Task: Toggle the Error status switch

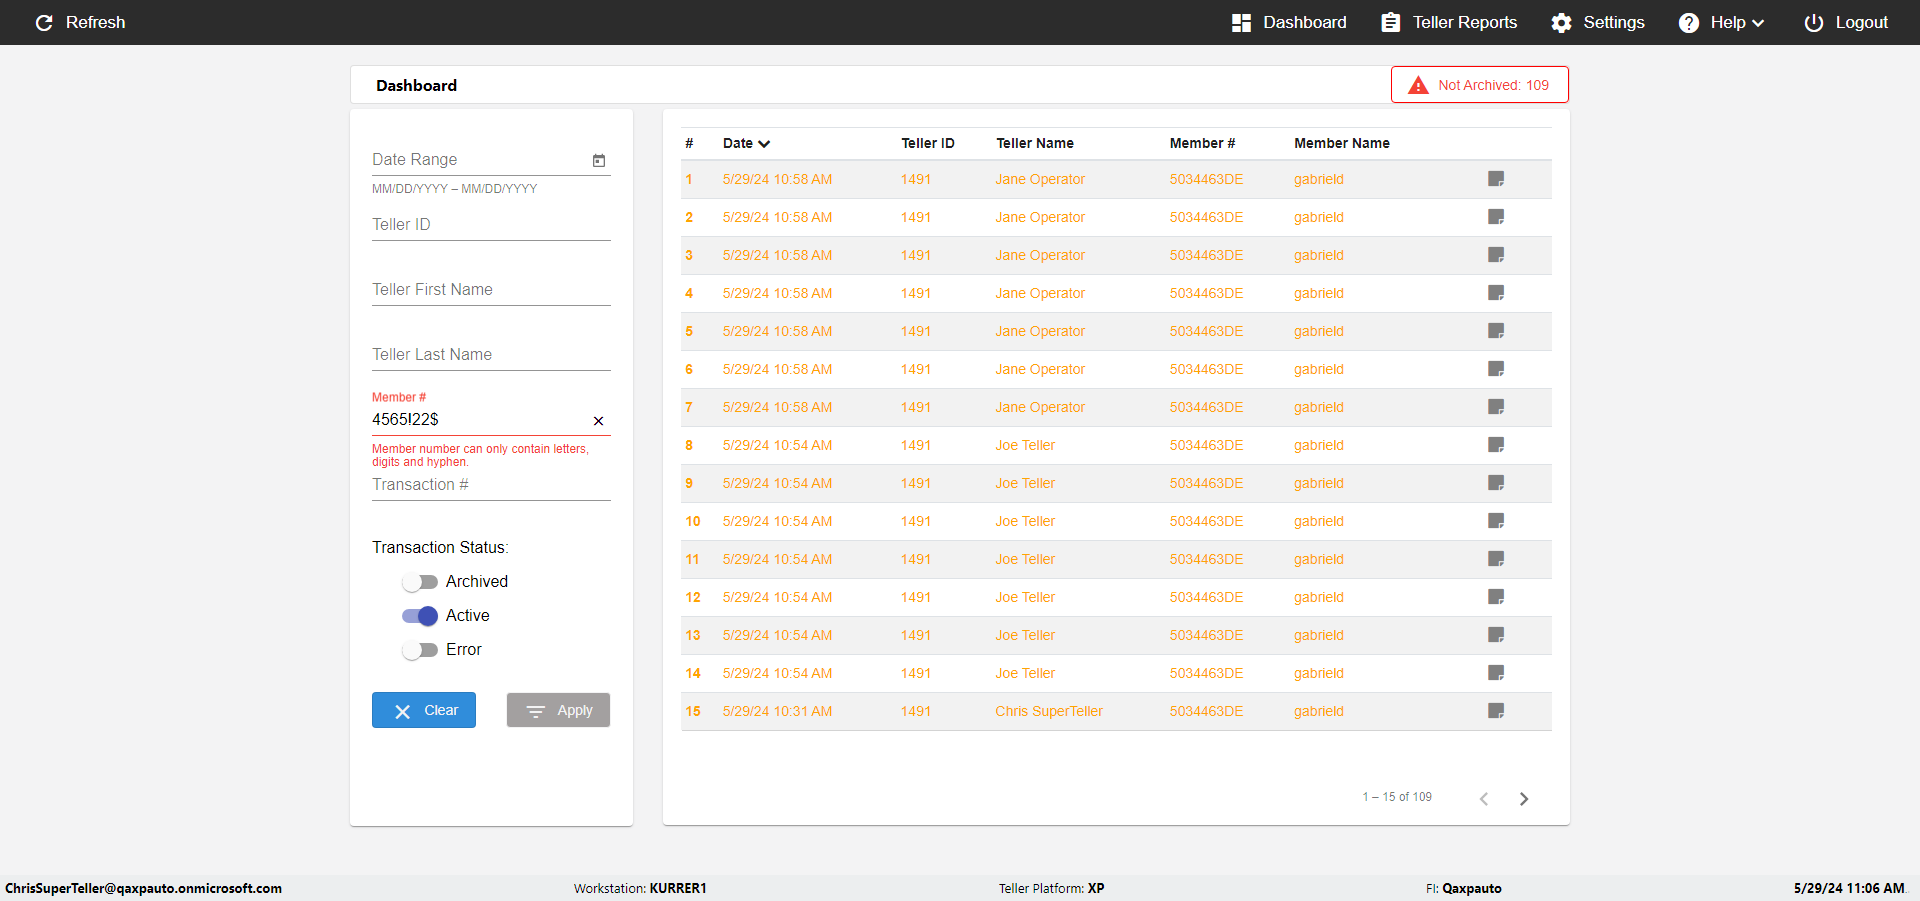Action: (420, 650)
